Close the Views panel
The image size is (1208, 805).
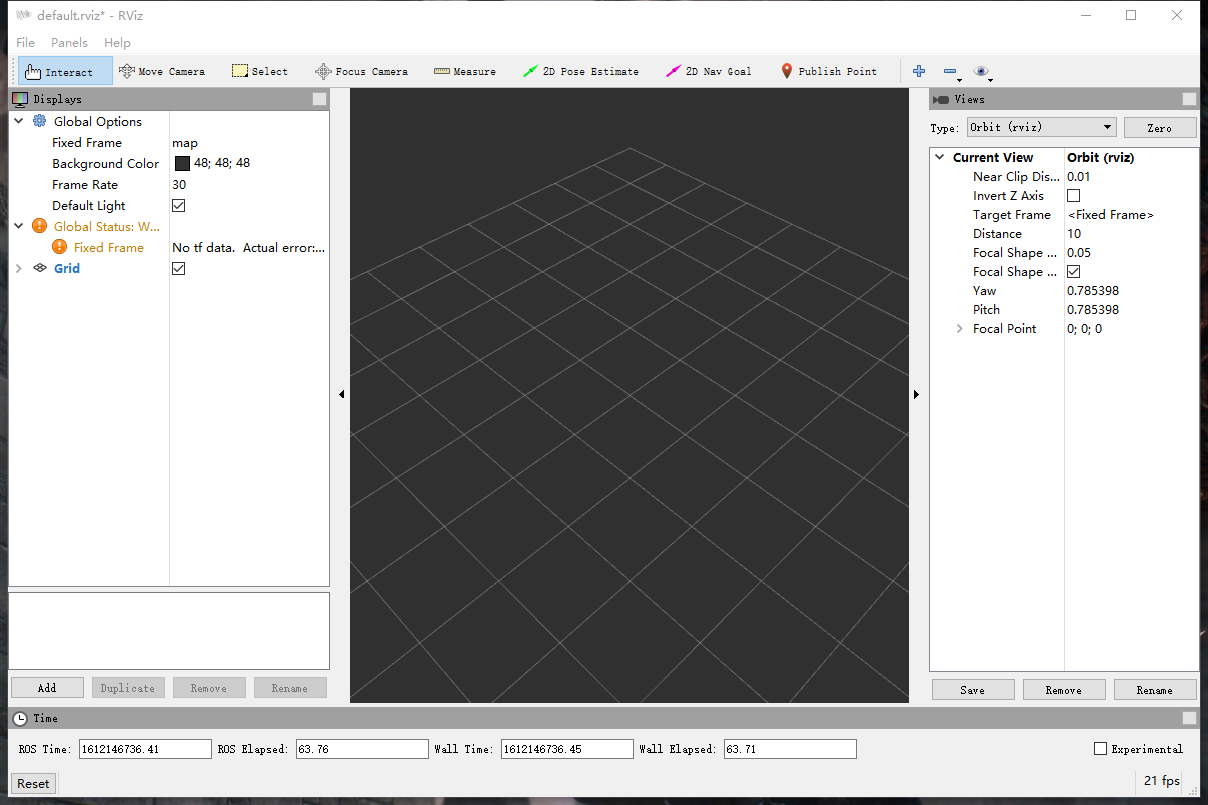[x=1189, y=99]
